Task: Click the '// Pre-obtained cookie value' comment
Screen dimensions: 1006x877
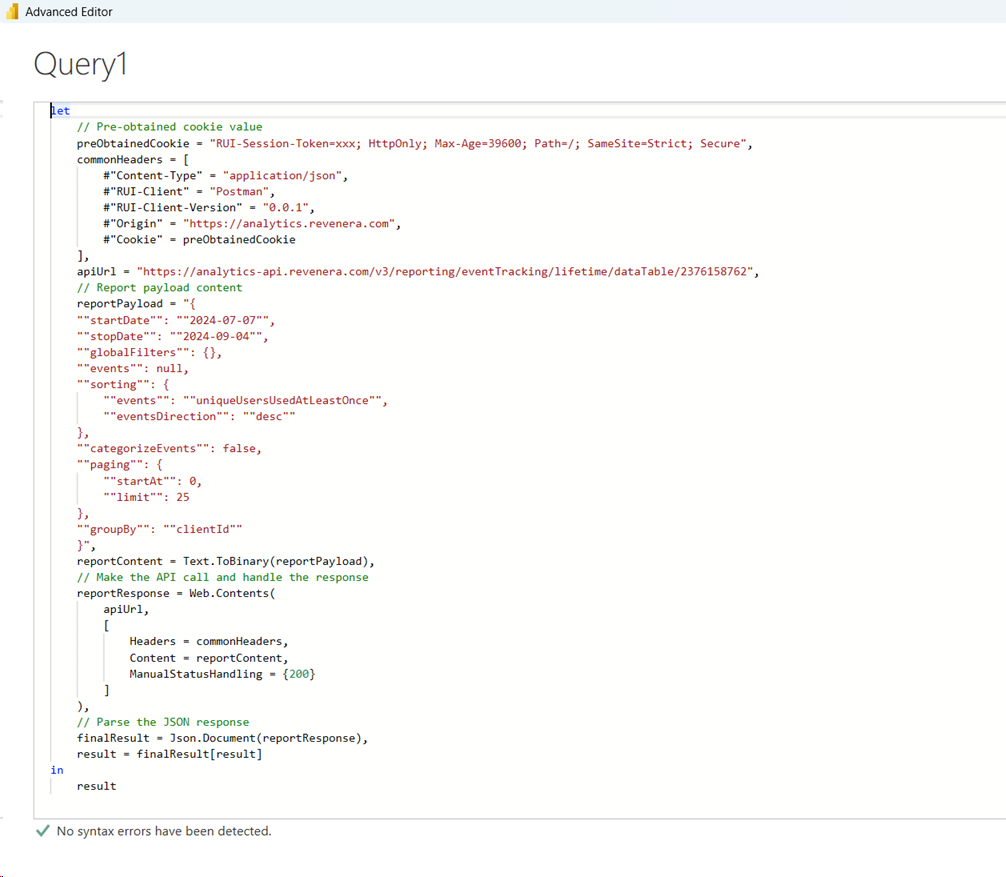Action: tap(169, 126)
